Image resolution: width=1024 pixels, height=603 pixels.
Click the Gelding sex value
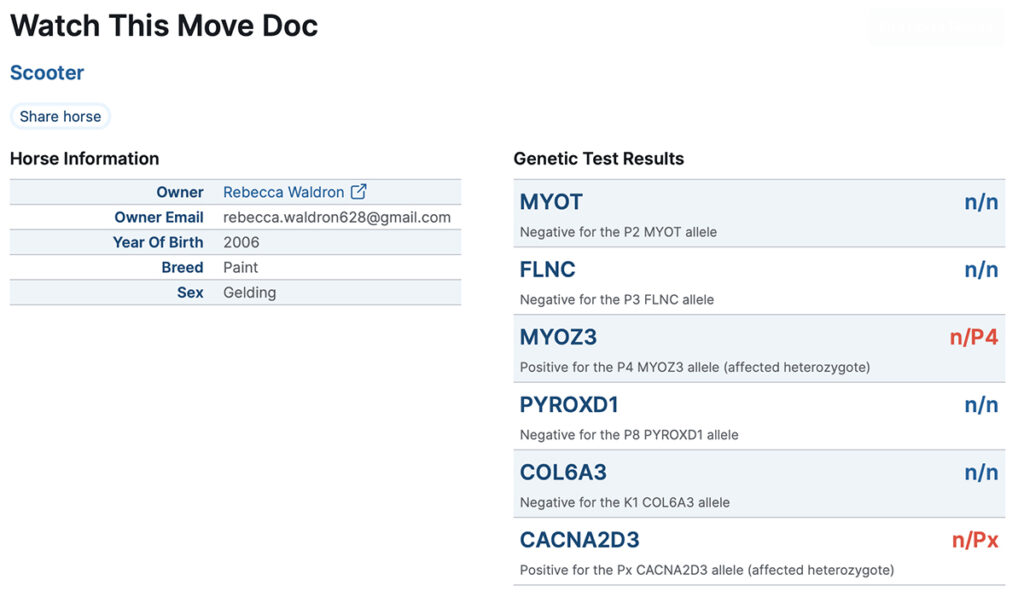tap(249, 292)
